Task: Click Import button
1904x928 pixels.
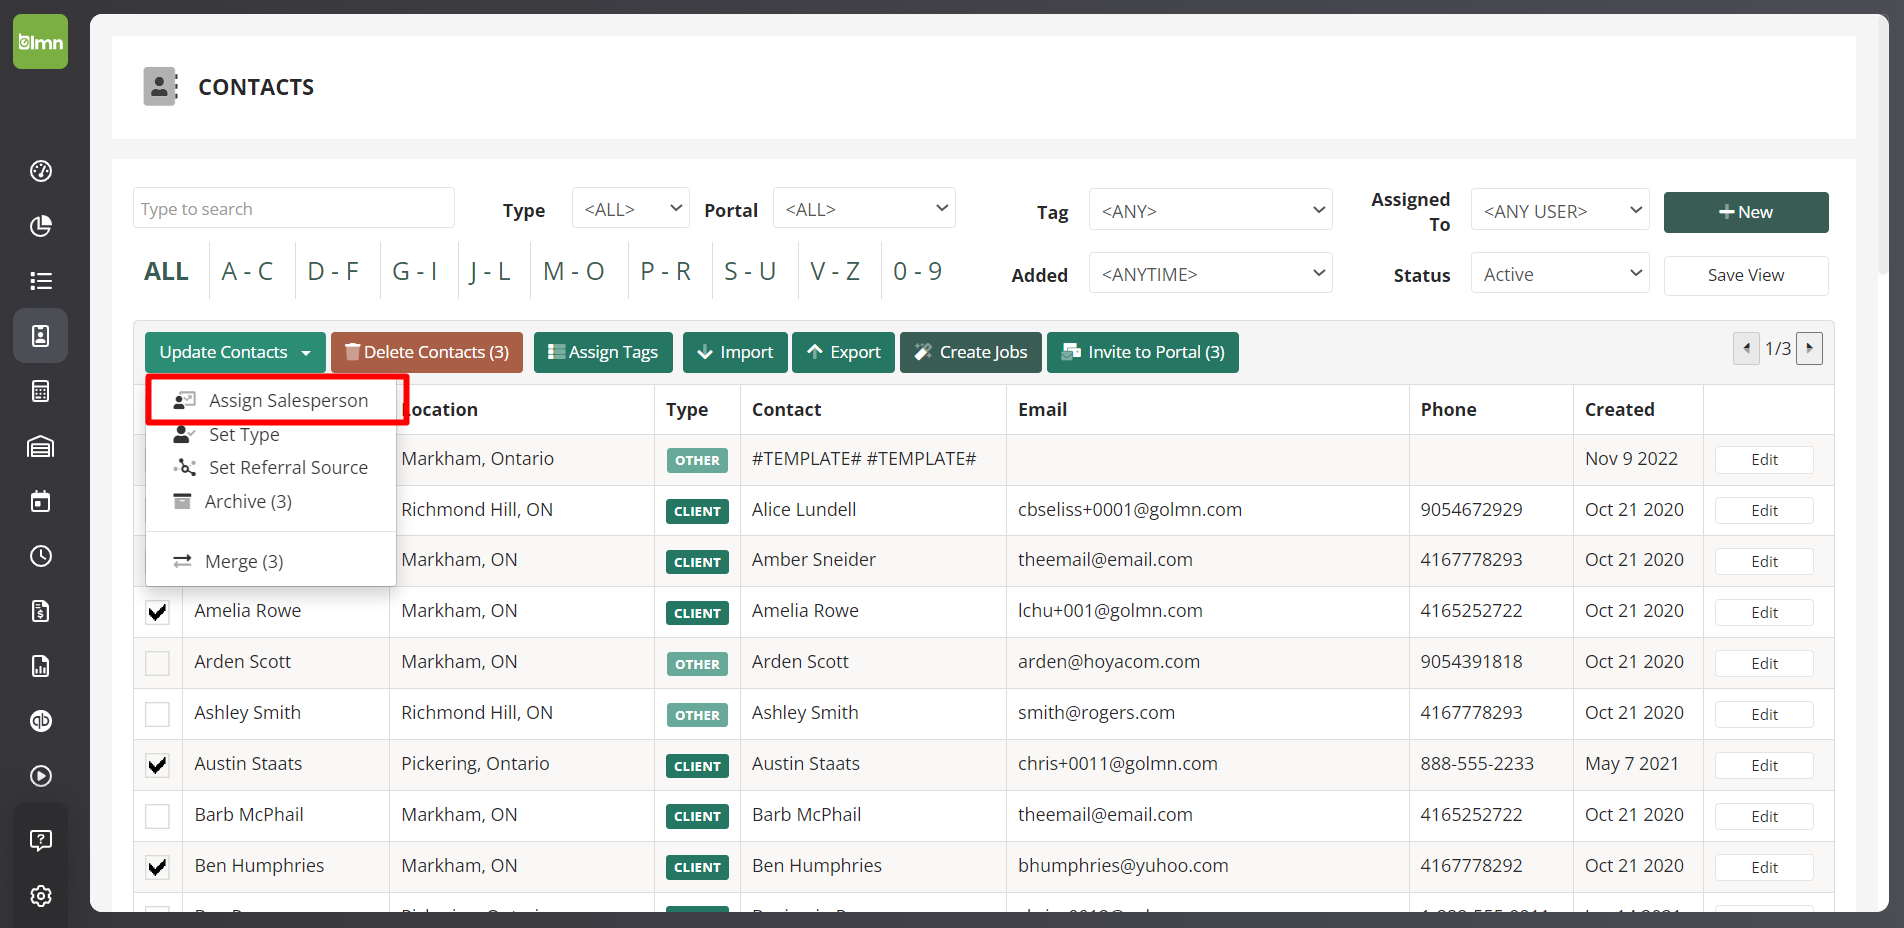Action: click(x=735, y=352)
